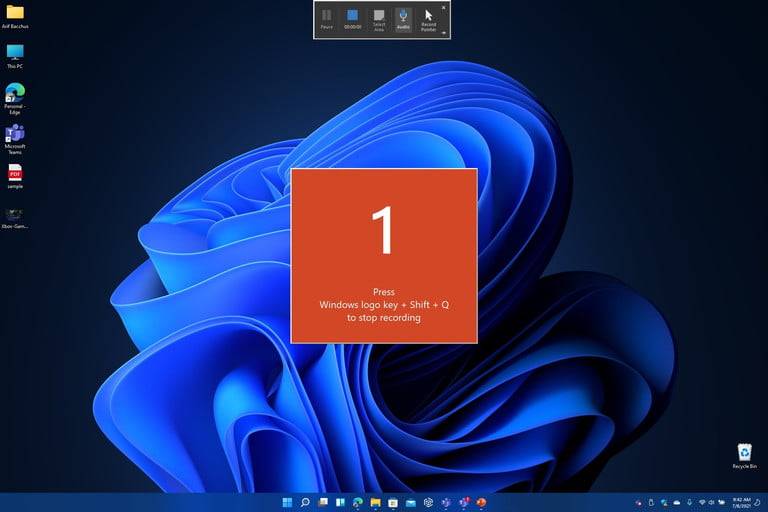Open Settings gear icon in taskbar

428,502
